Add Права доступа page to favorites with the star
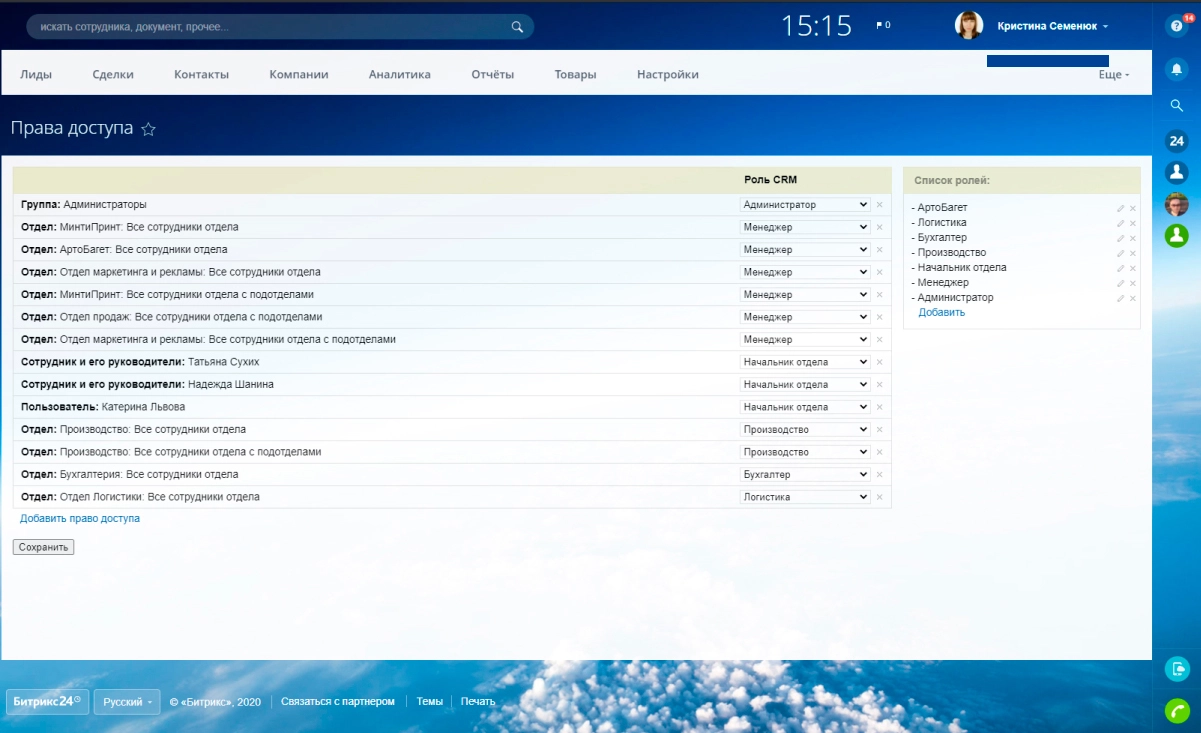This screenshot has width=1201, height=733. pyautogui.click(x=148, y=129)
